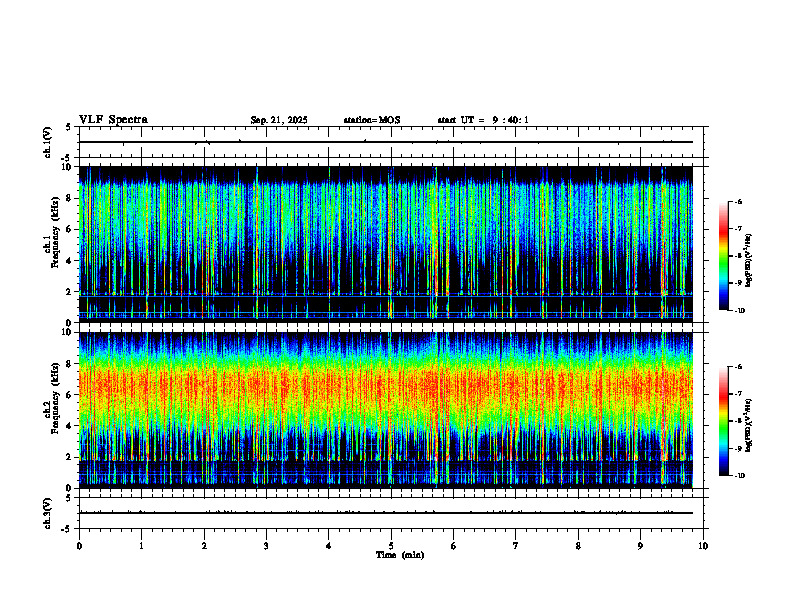This screenshot has width=792, height=612.
Task: Click the ch.2 spectrogram color scale bar
Action: [x=723, y=421]
